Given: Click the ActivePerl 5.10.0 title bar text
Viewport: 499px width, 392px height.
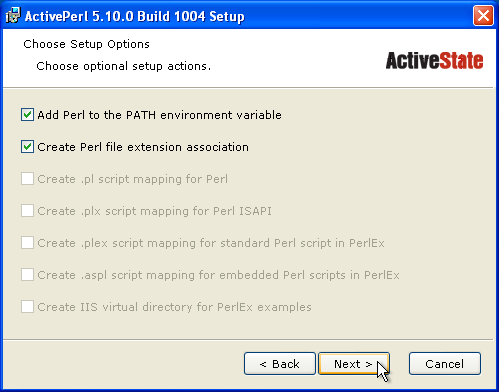Looking at the screenshot, I should [135, 16].
